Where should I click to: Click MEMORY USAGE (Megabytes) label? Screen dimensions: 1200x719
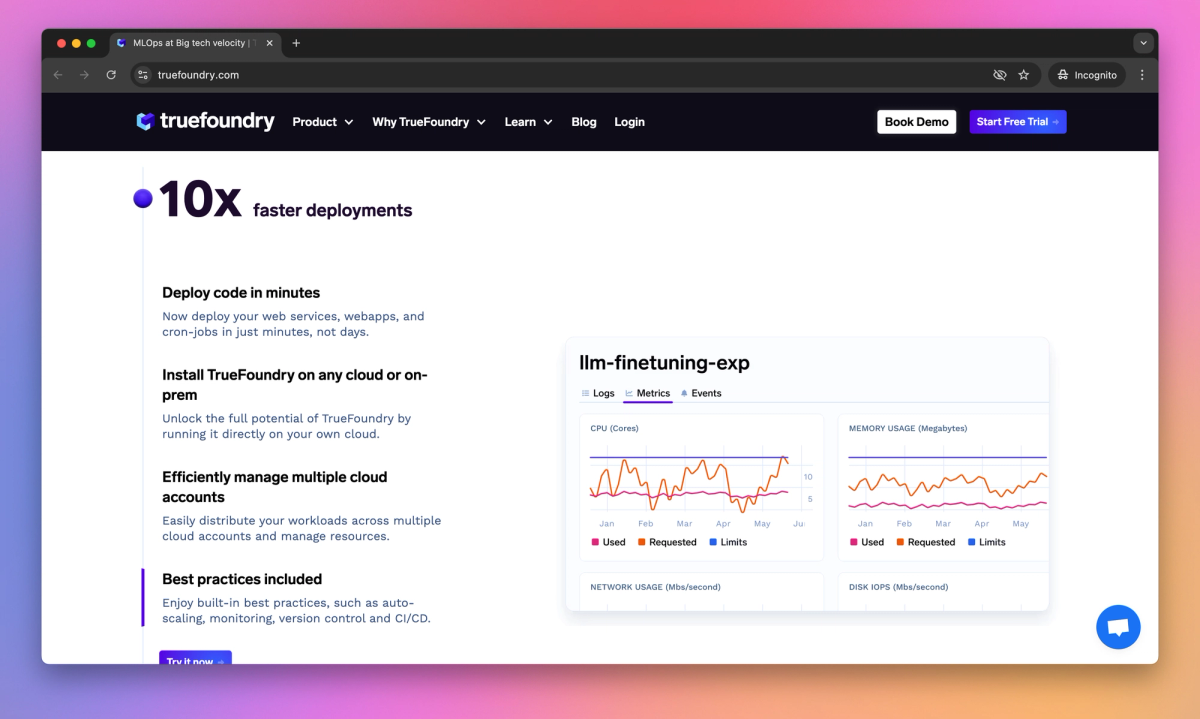pyautogui.click(x=908, y=428)
